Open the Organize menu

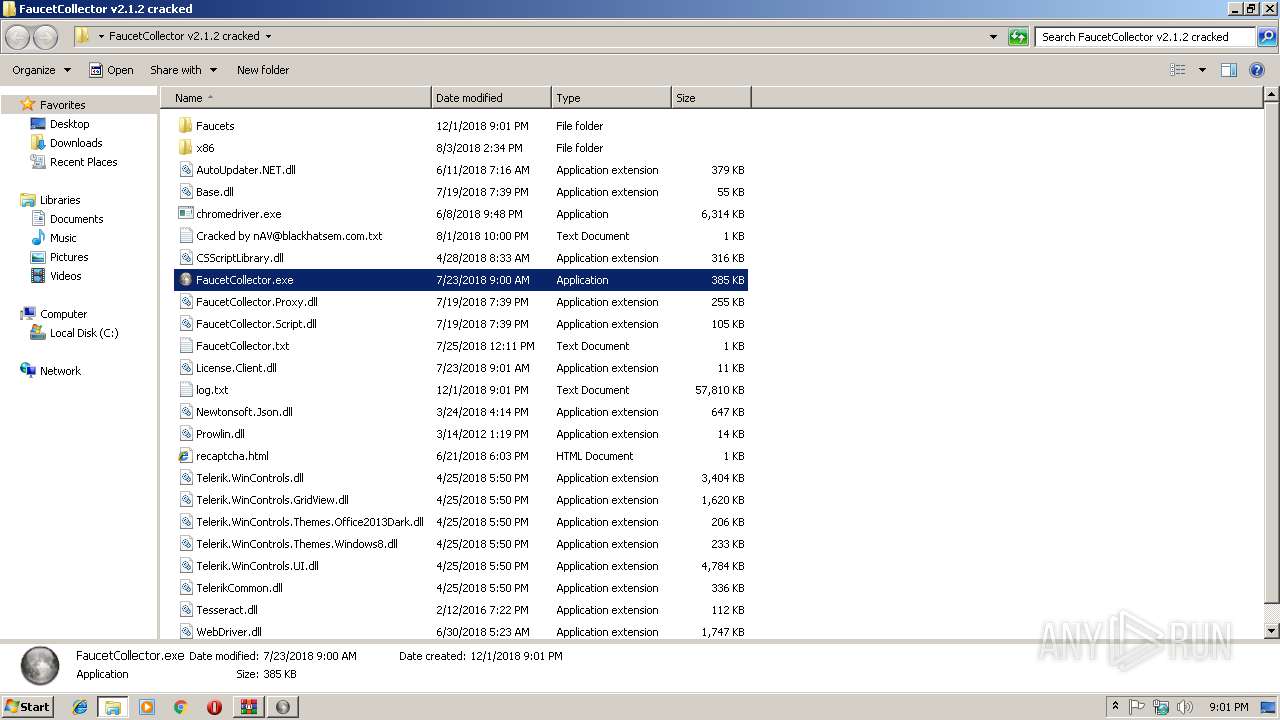coord(42,70)
